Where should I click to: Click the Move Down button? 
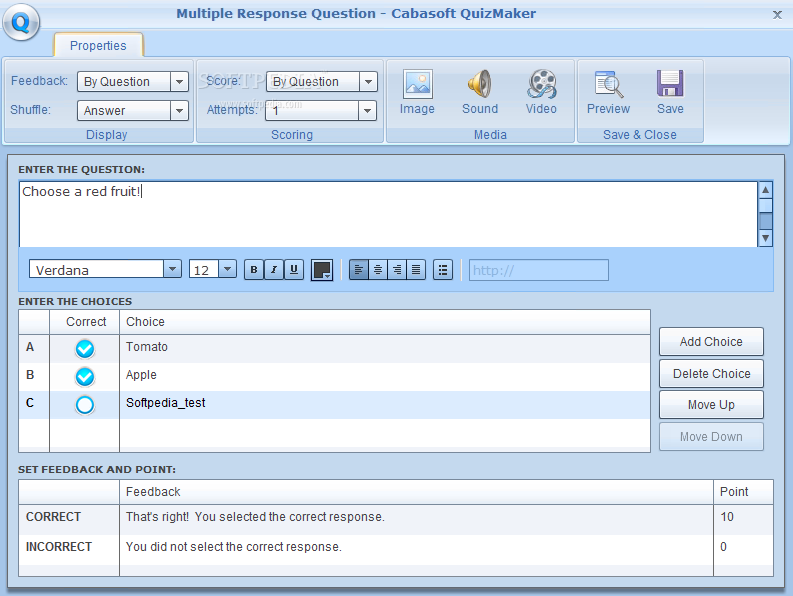(711, 437)
